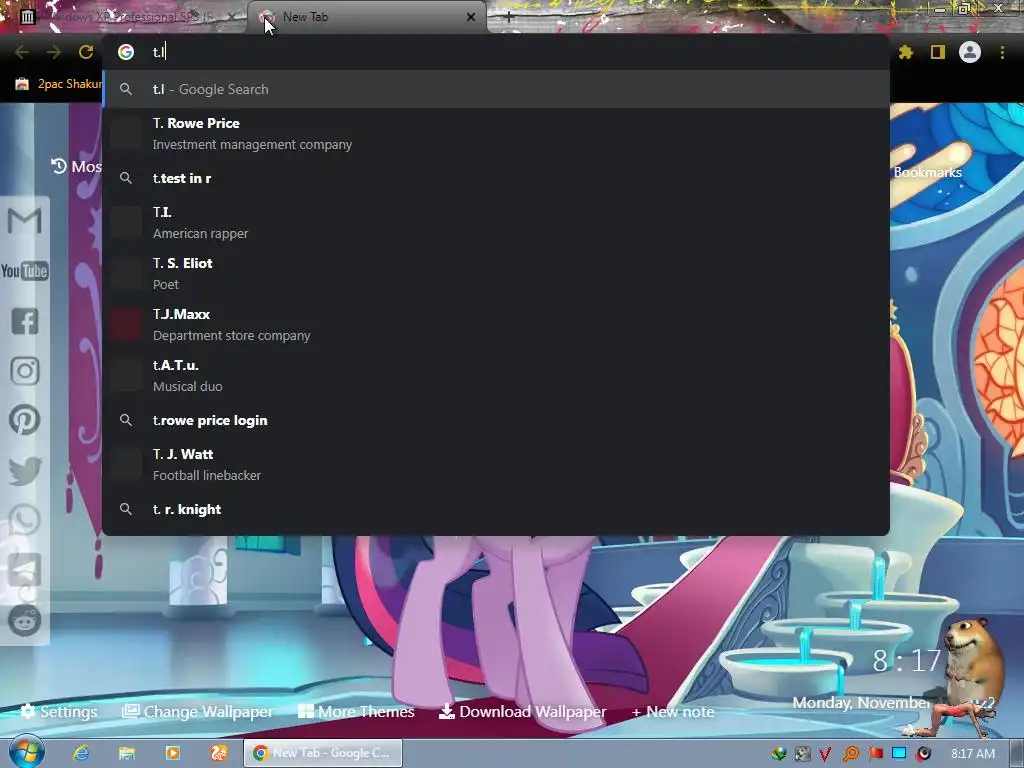The height and width of the screenshot is (768, 1024).
Task: Choose the T. Rowe Price suggestion
Action: coord(496,133)
